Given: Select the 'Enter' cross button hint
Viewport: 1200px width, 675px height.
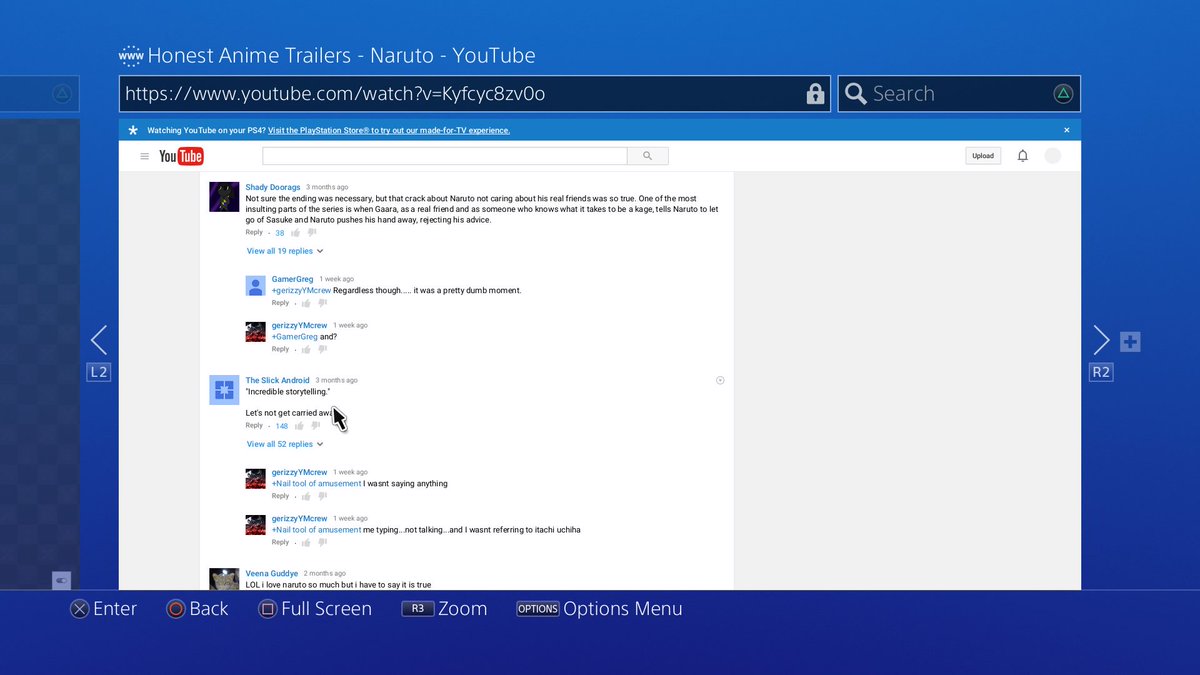Looking at the screenshot, I should [x=103, y=608].
